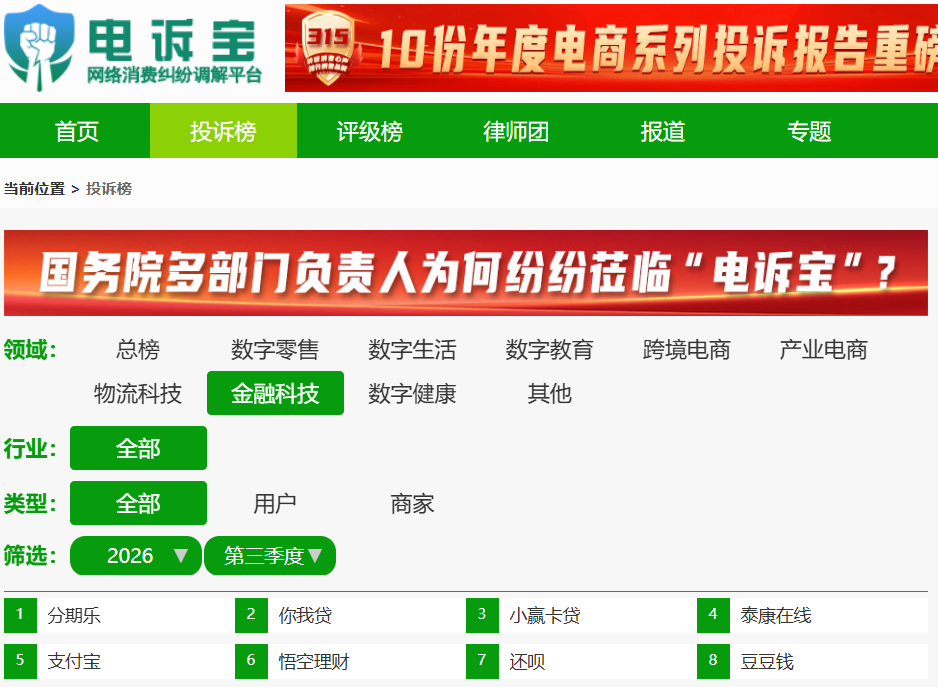Open the 2026 year dropdown
This screenshot has height=687, width=938.
tap(136, 555)
